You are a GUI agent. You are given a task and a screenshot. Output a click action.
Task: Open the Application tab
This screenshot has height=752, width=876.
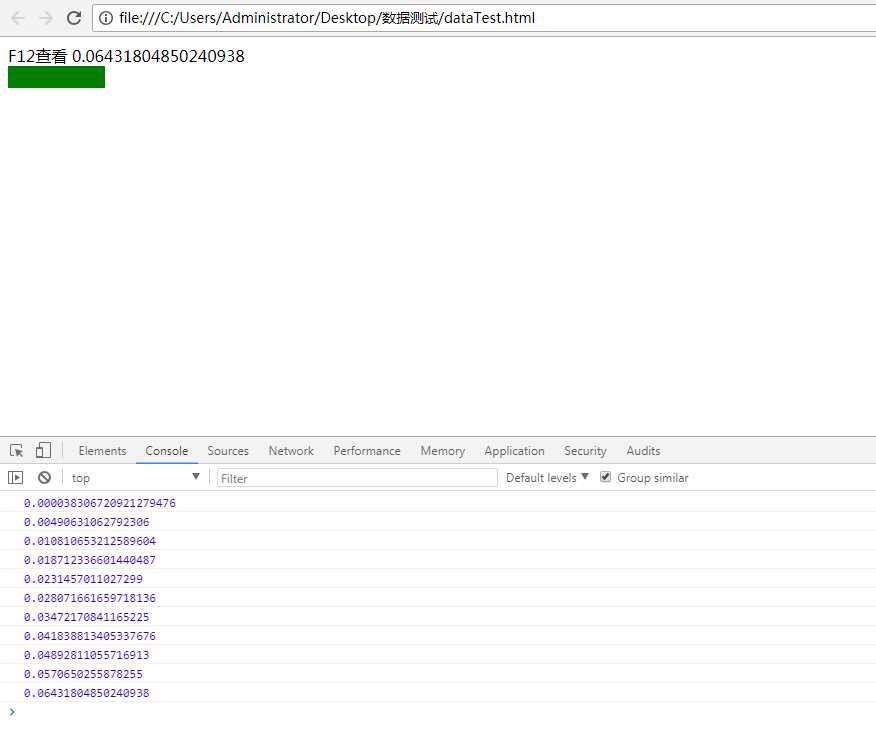point(515,451)
